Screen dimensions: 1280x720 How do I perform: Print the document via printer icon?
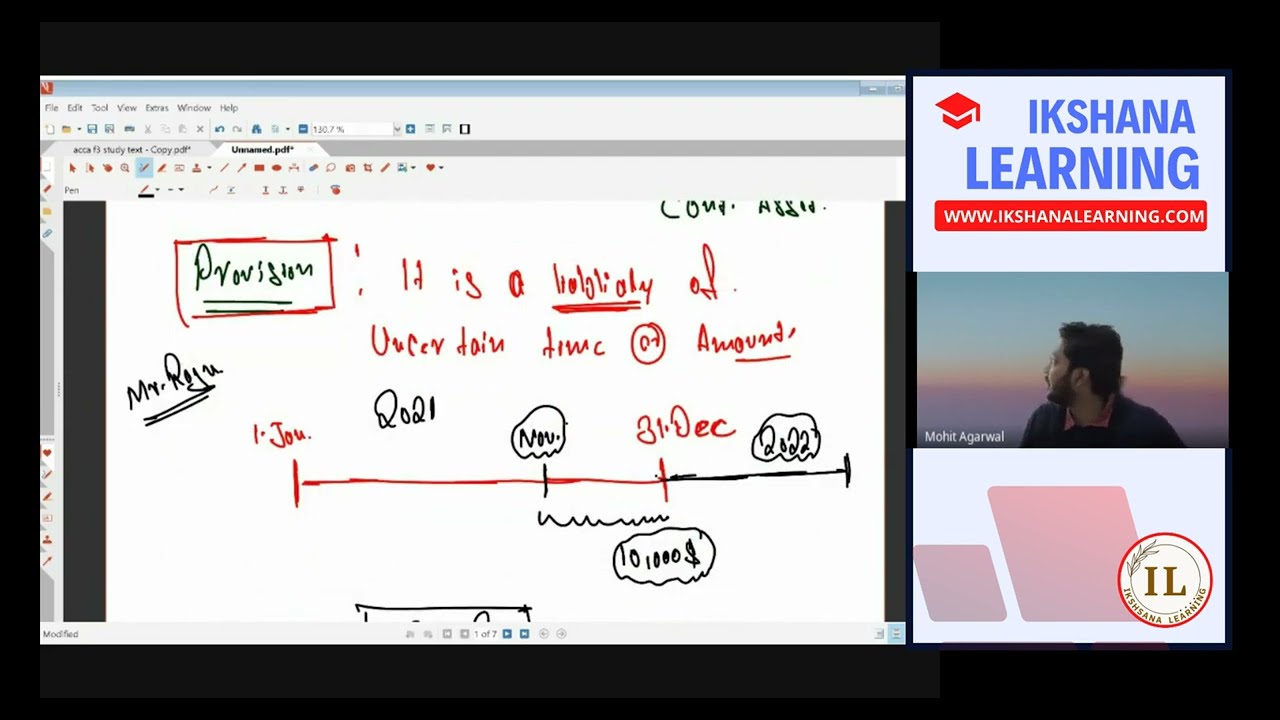pos(129,129)
